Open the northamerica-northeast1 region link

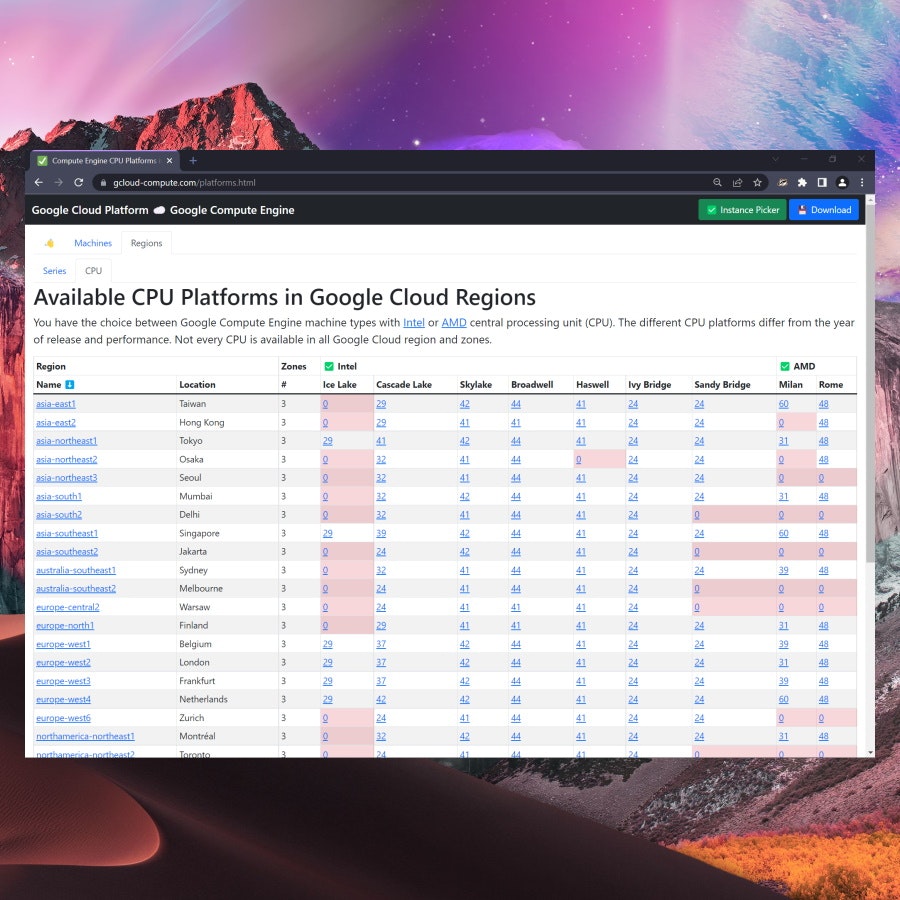click(86, 736)
